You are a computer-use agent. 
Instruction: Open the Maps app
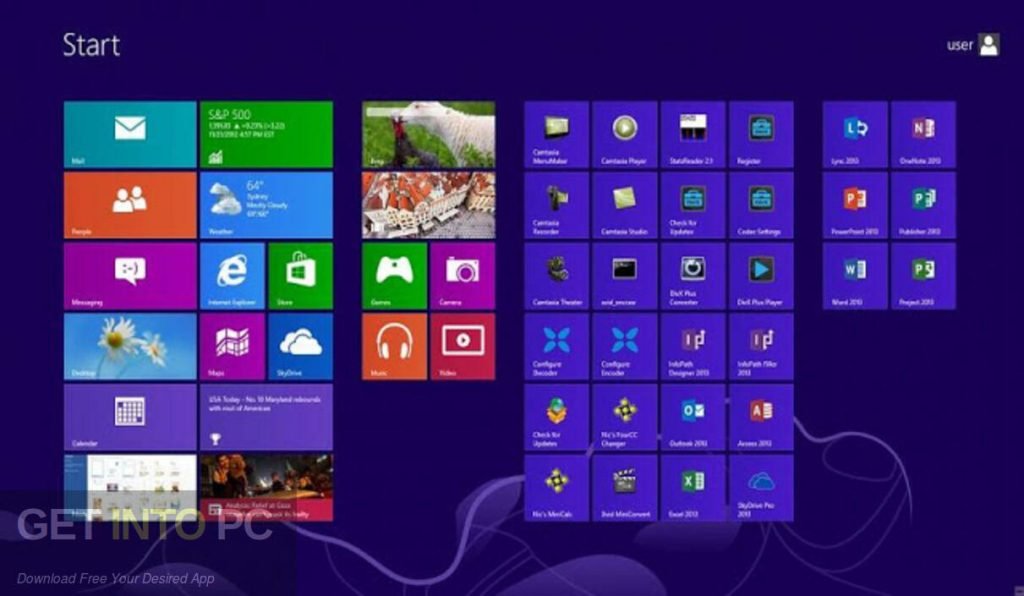click(230, 348)
